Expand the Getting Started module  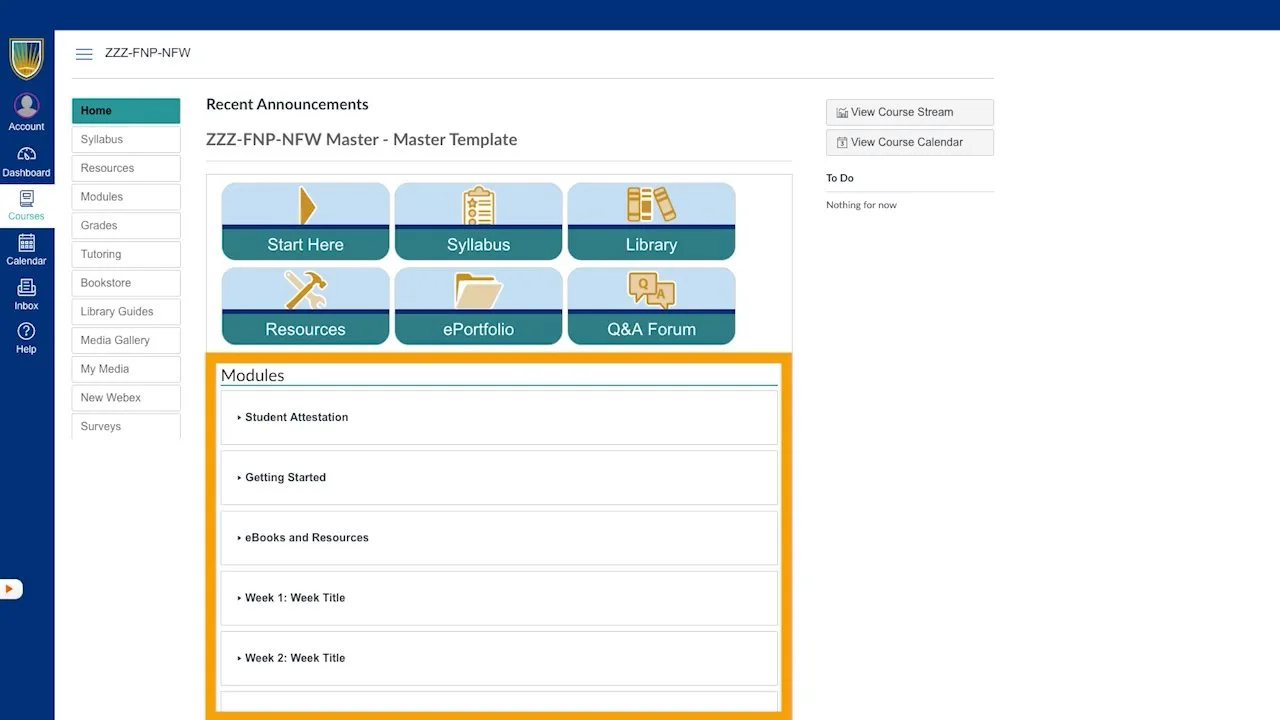[x=499, y=477]
